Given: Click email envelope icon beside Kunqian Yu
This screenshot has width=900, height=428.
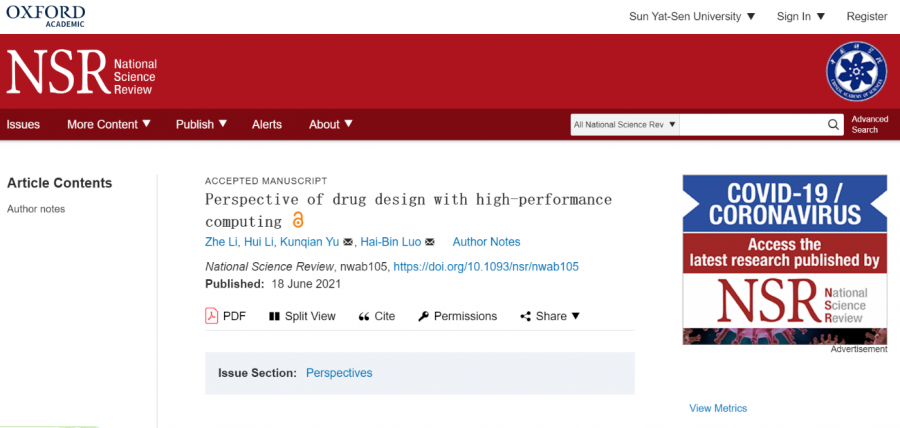Looking at the screenshot, I should (x=348, y=242).
